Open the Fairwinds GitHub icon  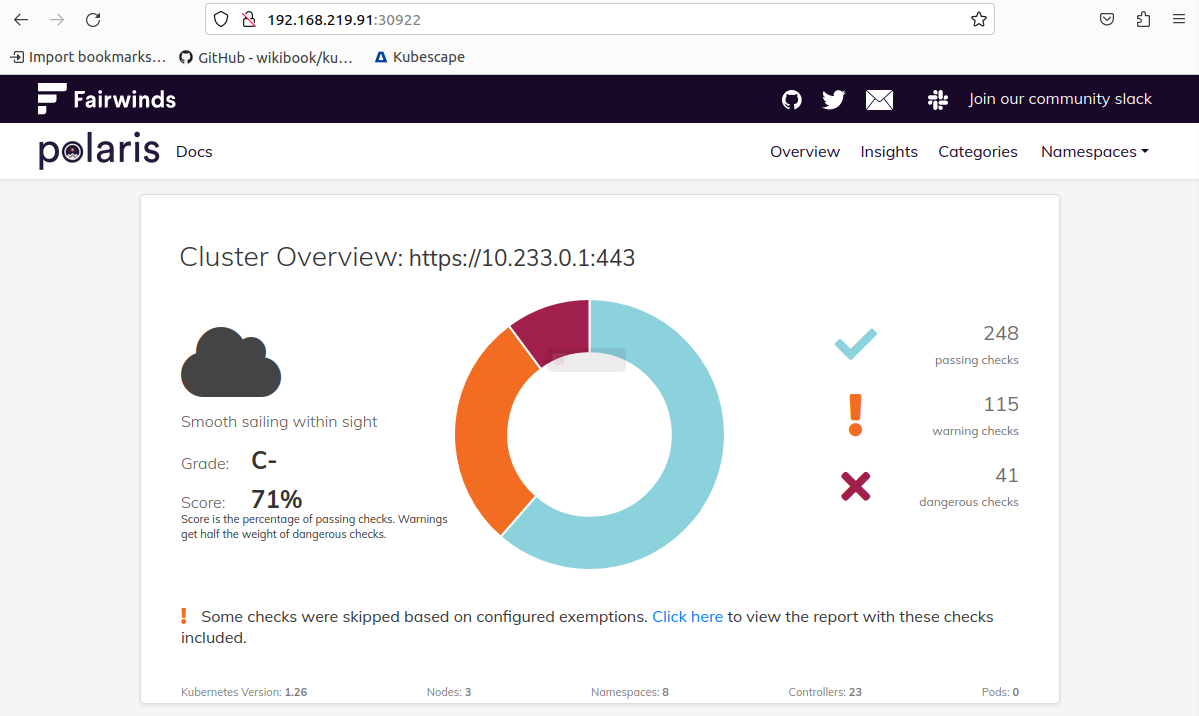point(791,99)
